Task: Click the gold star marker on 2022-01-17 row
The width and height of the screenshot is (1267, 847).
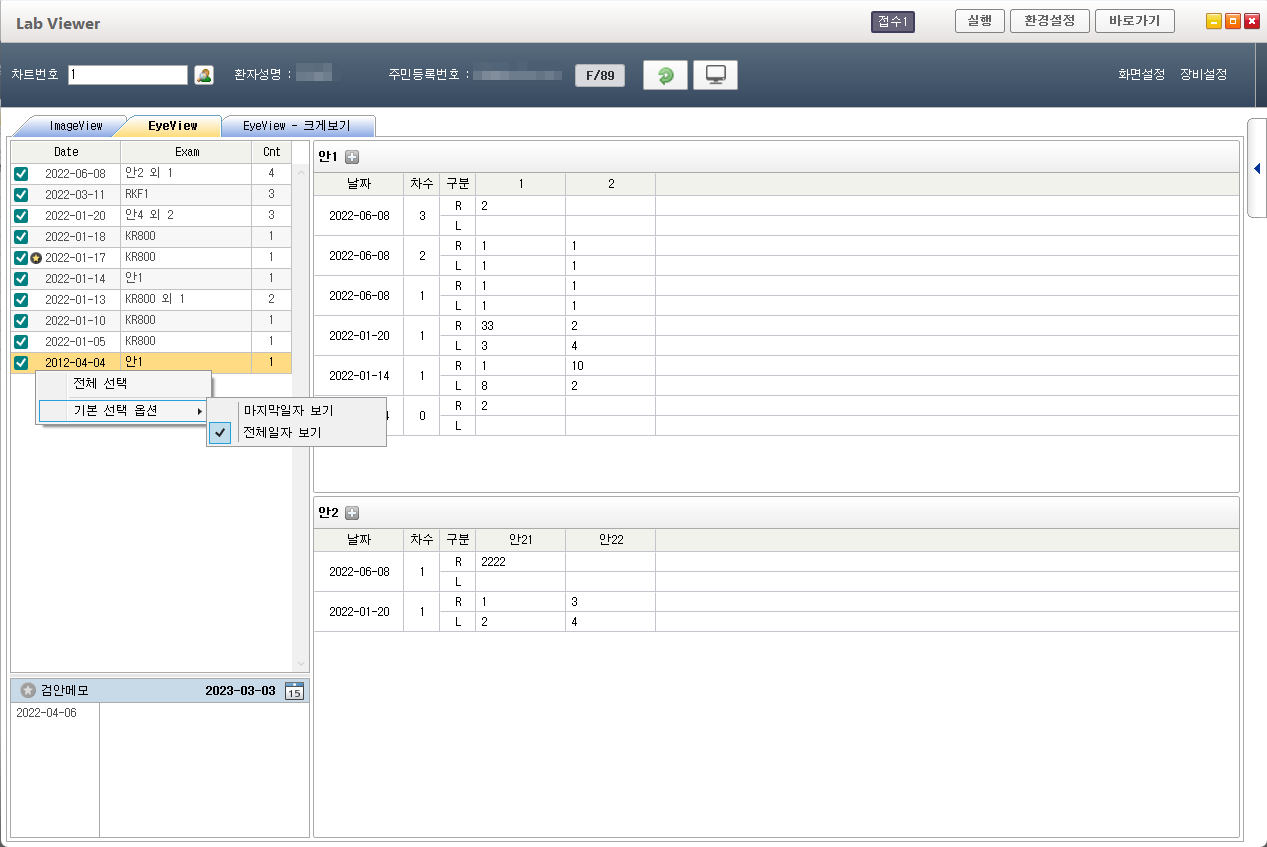Action: click(36, 258)
